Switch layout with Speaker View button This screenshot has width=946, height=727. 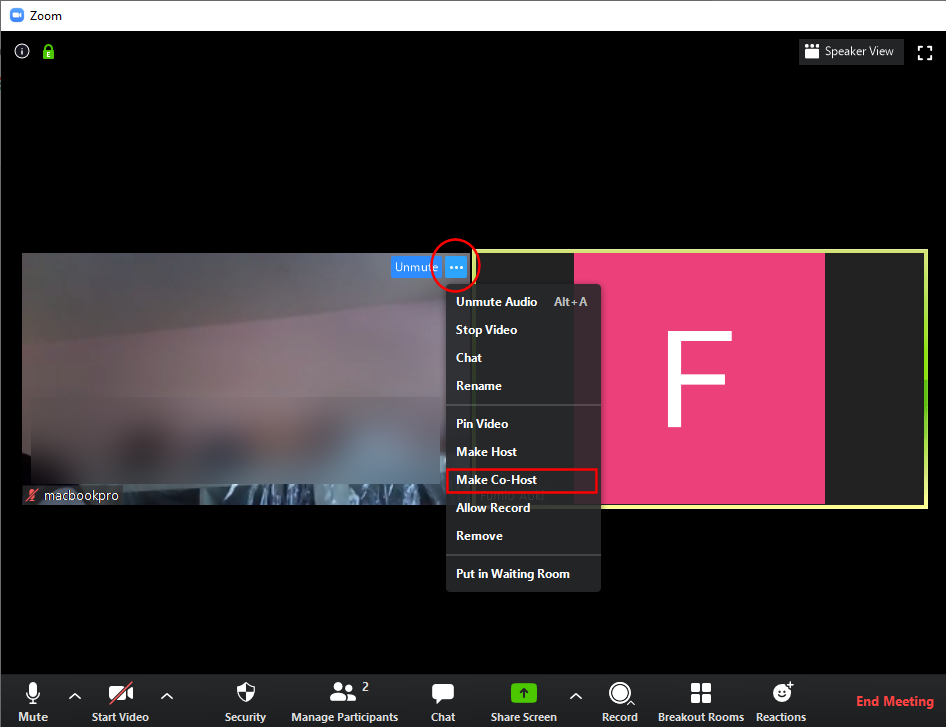(x=851, y=52)
